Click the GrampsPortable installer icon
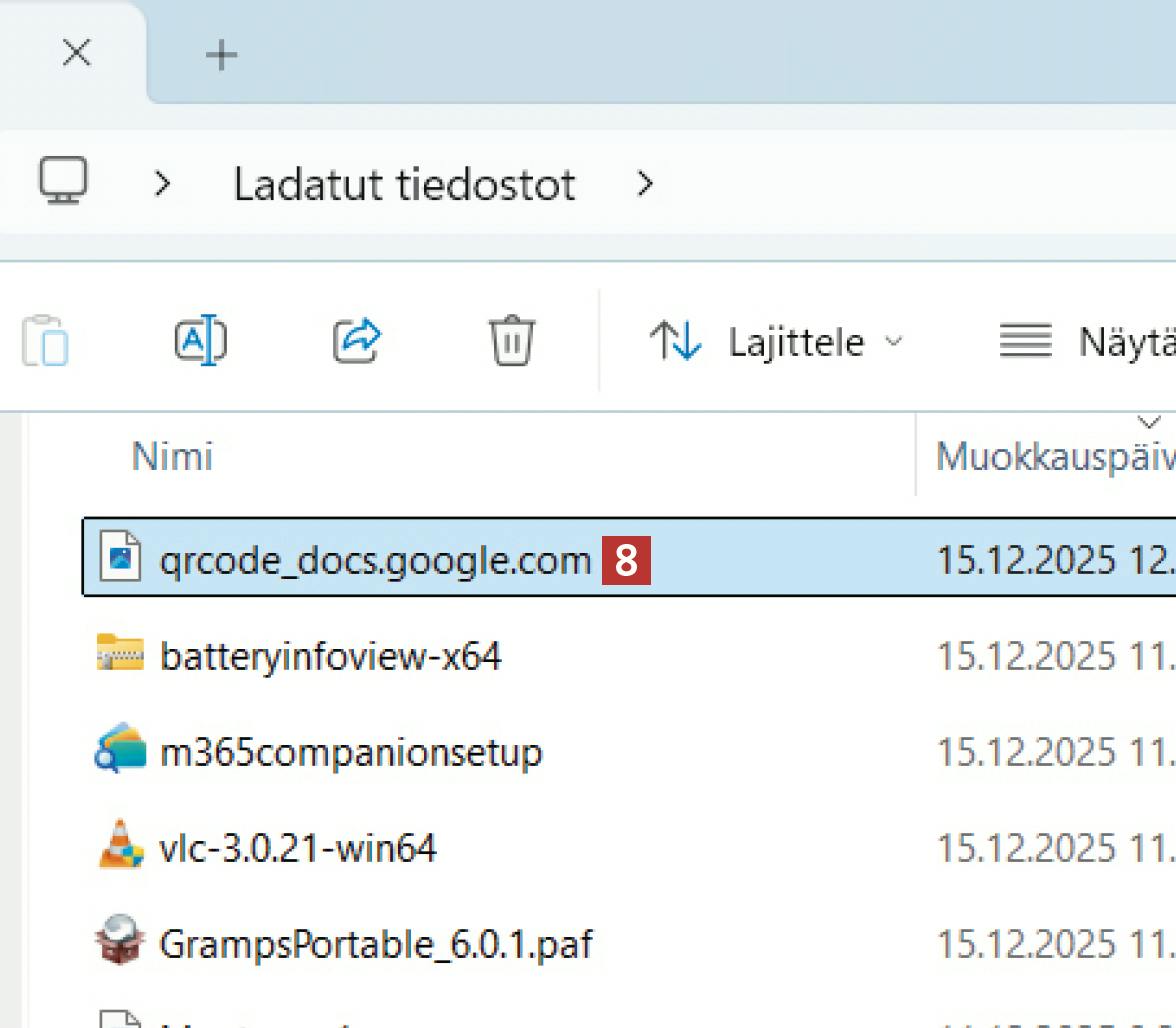The image size is (1176, 1028). 120,943
